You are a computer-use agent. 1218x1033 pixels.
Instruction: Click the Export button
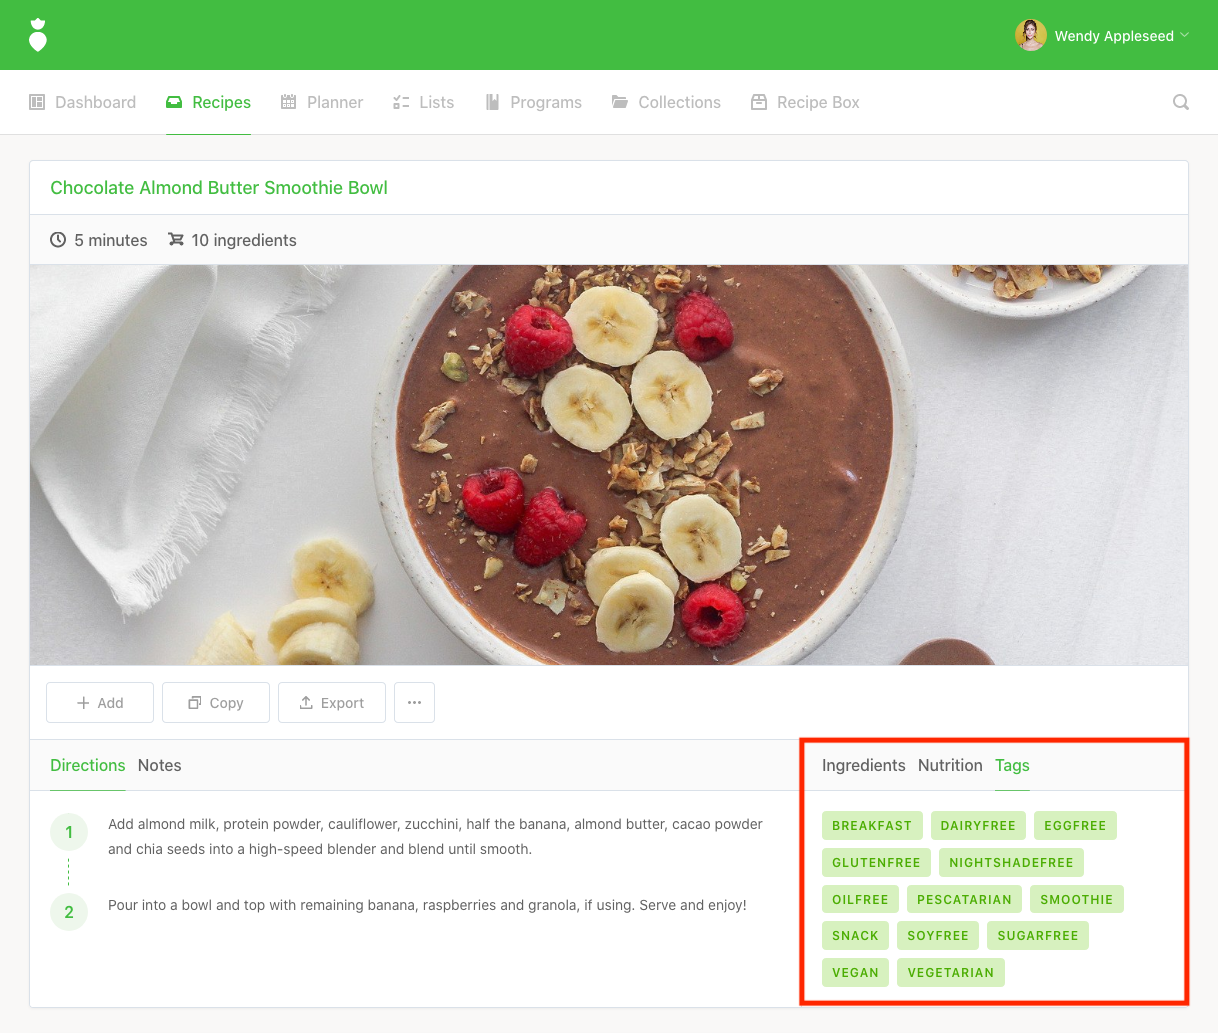tap(332, 703)
